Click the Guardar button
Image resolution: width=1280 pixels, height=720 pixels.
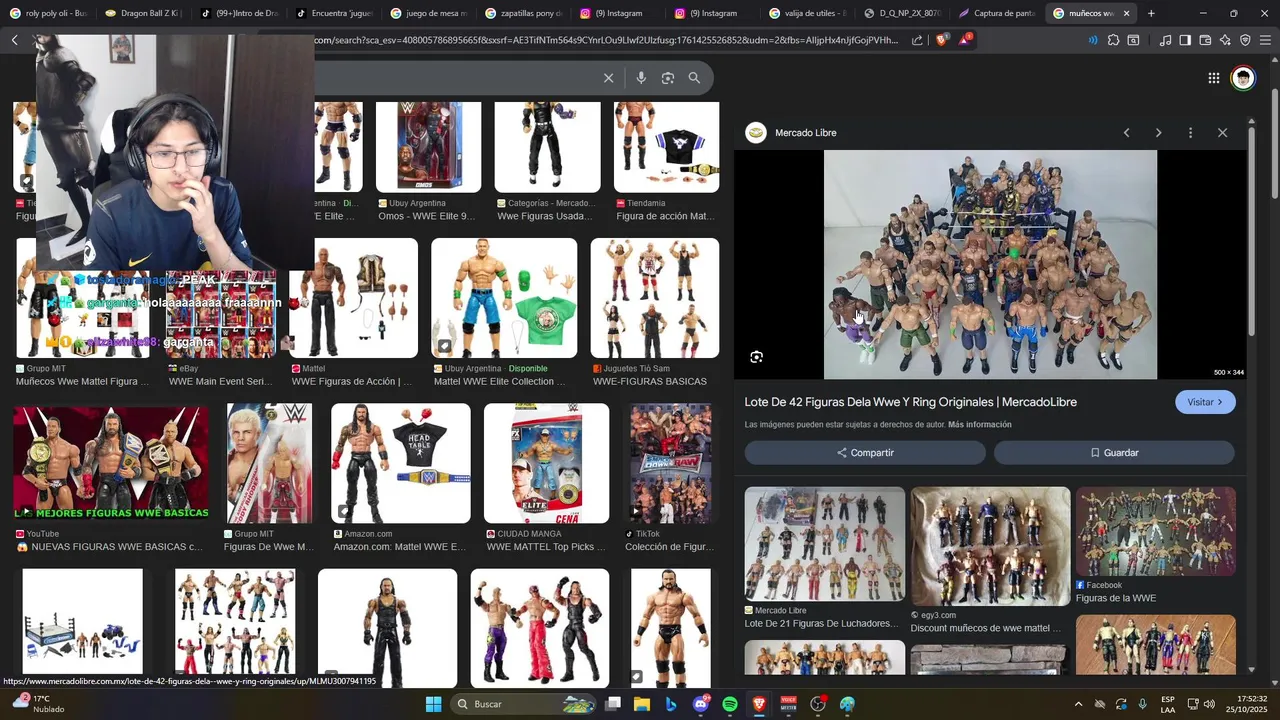1114,453
